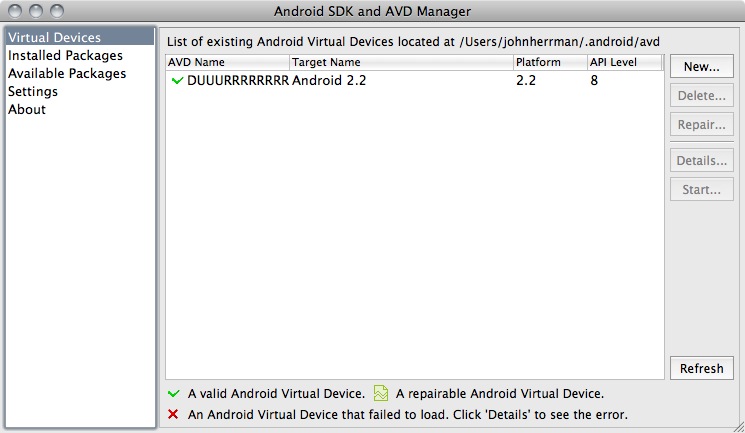The height and width of the screenshot is (433, 745).
Task: Go to Available Packages
Action: (67, 74)
